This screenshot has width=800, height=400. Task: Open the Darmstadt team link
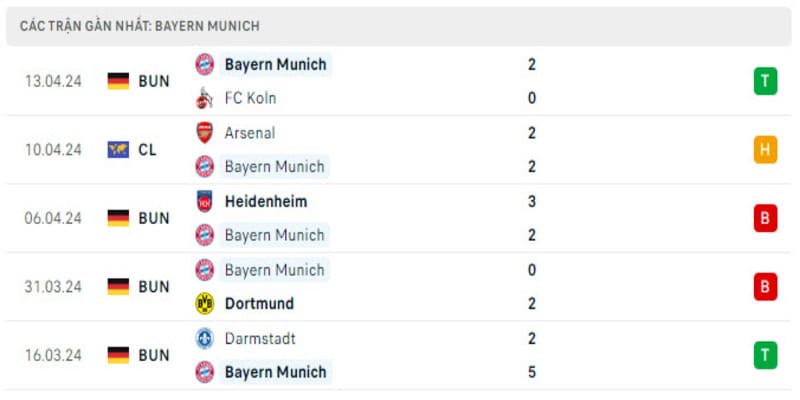260,338
